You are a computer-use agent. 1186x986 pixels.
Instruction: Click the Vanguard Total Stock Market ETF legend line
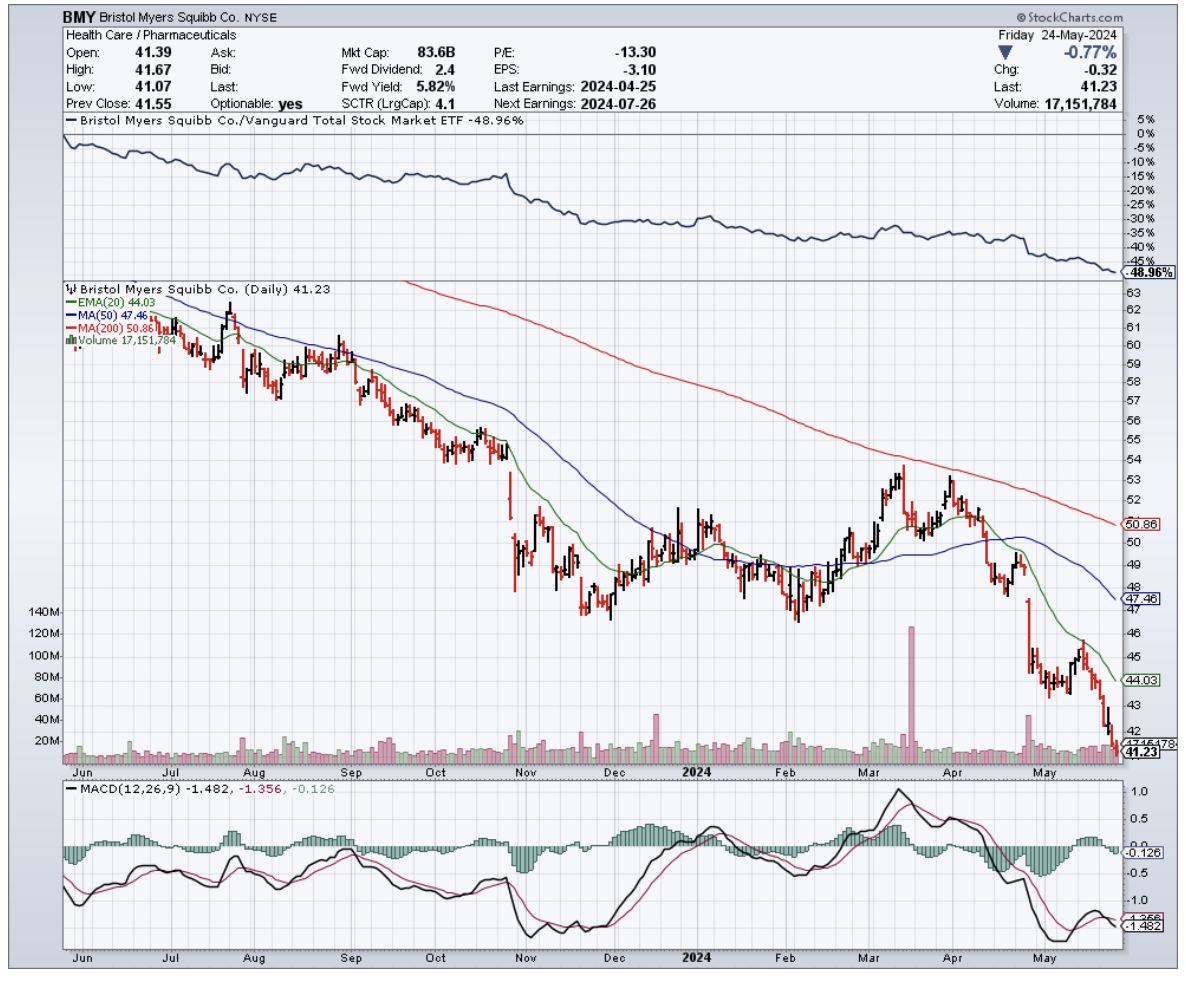pyautogui.click(x=70, y=120)
